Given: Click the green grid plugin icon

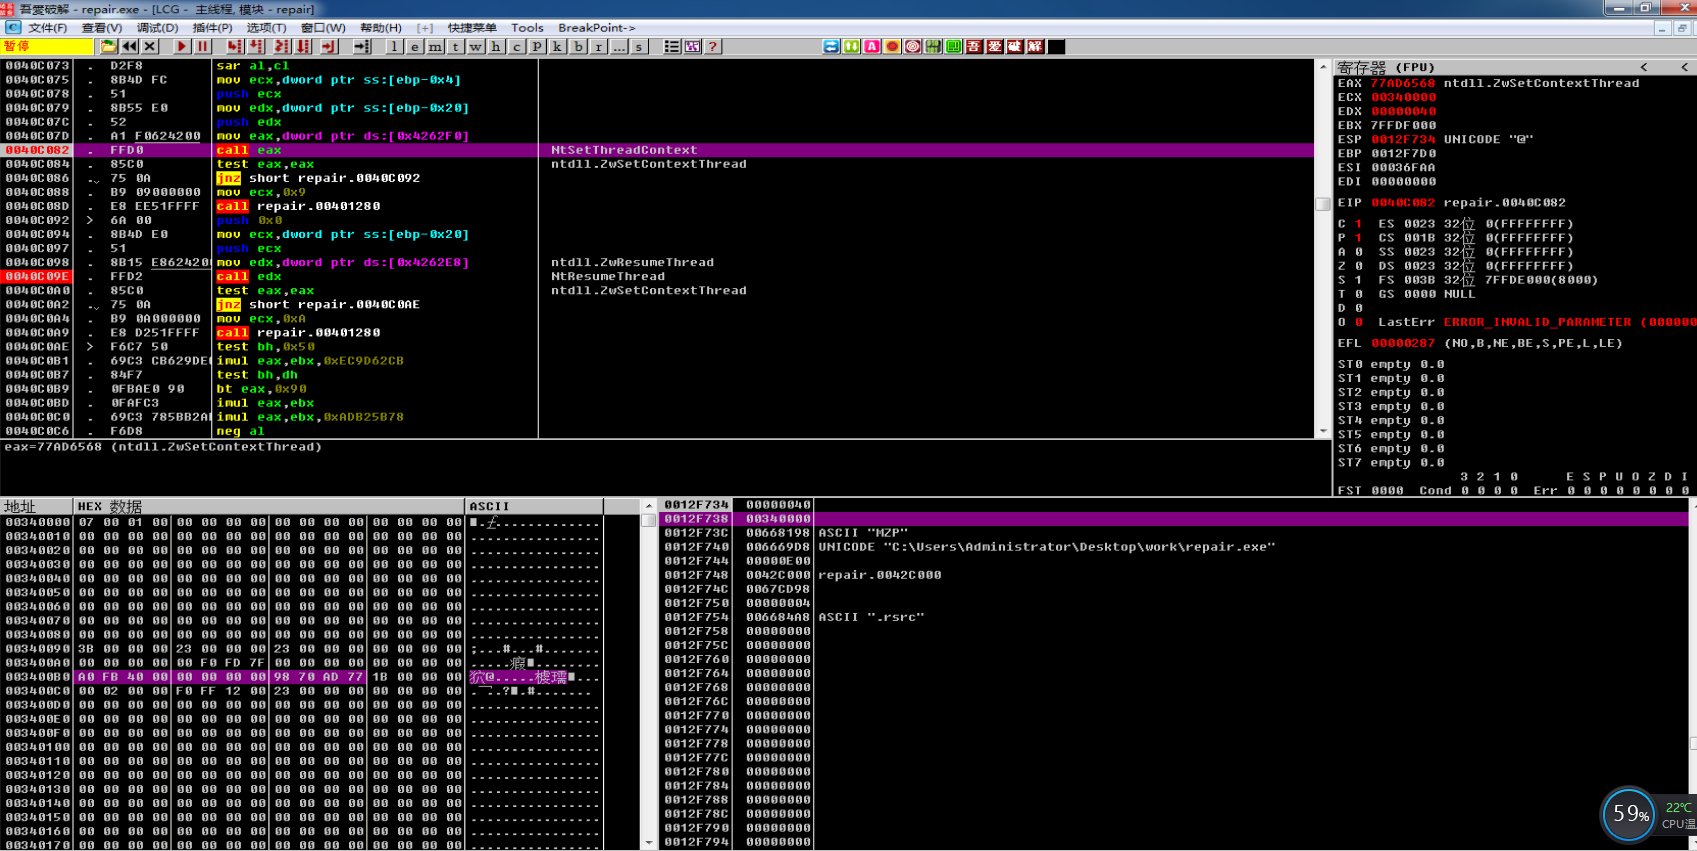Looking at the screenshot, I should tap(933, 46).
